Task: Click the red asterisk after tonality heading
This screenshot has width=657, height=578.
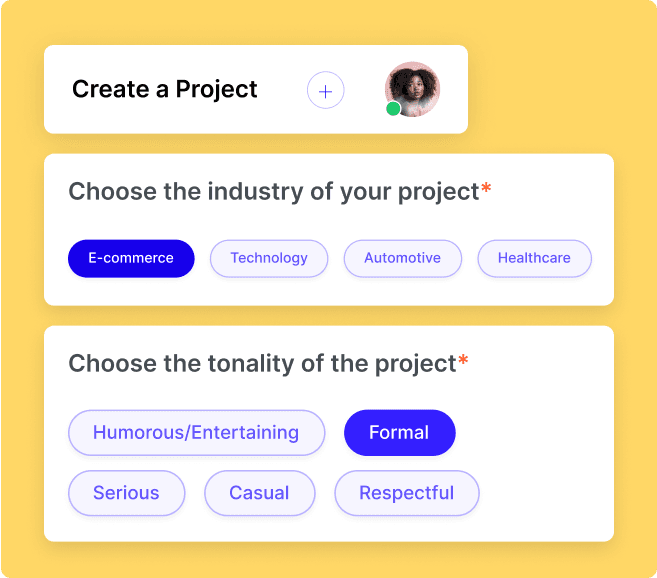Action: pyautogui.click(x=463, y=359)
